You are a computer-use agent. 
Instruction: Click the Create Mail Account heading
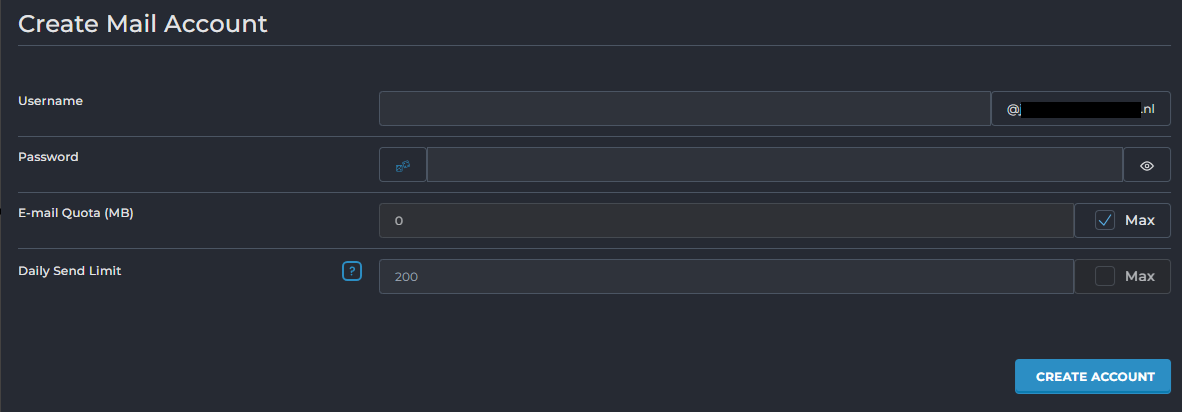click(x=142, y=24)
